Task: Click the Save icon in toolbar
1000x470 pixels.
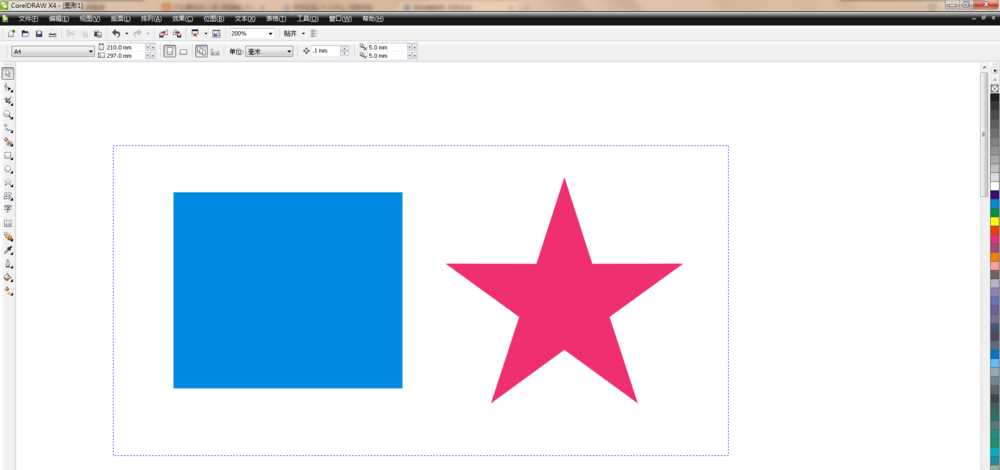Action: tap(39, 33)
